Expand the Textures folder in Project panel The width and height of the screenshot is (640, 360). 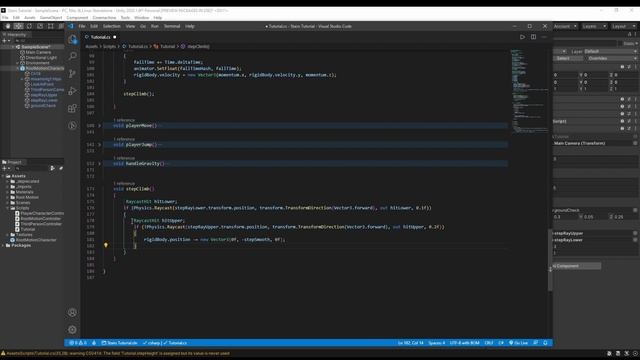(x=7, y=235)
